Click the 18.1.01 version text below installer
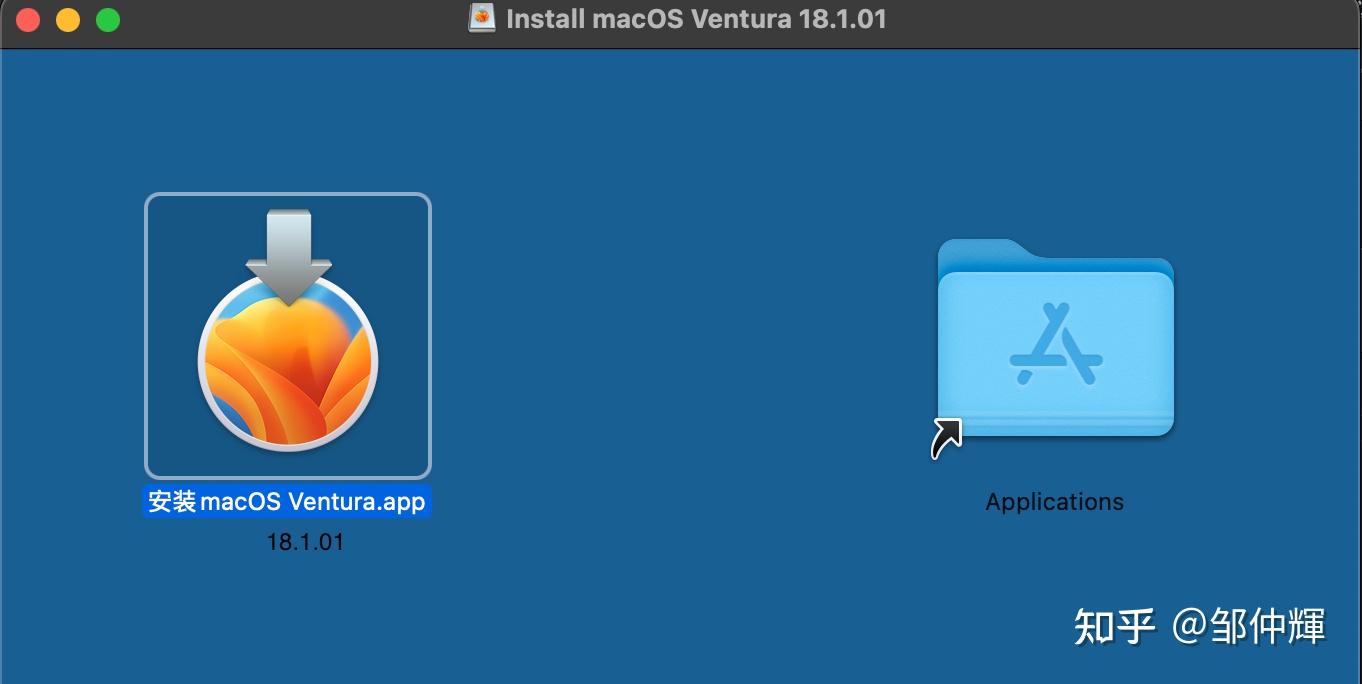1362x684 pixels. click(305, 542)
